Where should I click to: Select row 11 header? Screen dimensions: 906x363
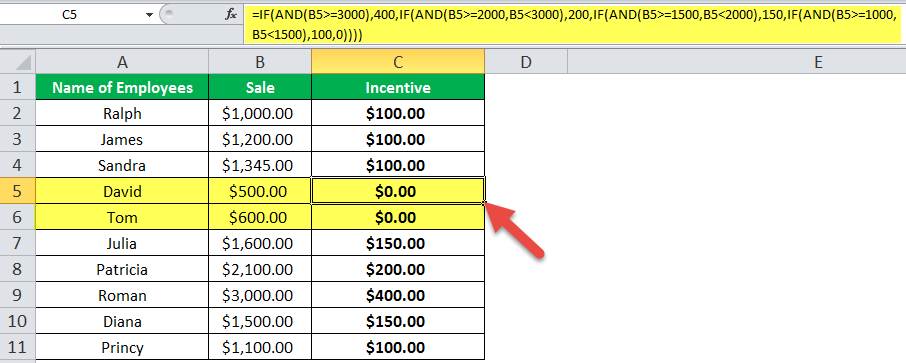coord(18,347)
